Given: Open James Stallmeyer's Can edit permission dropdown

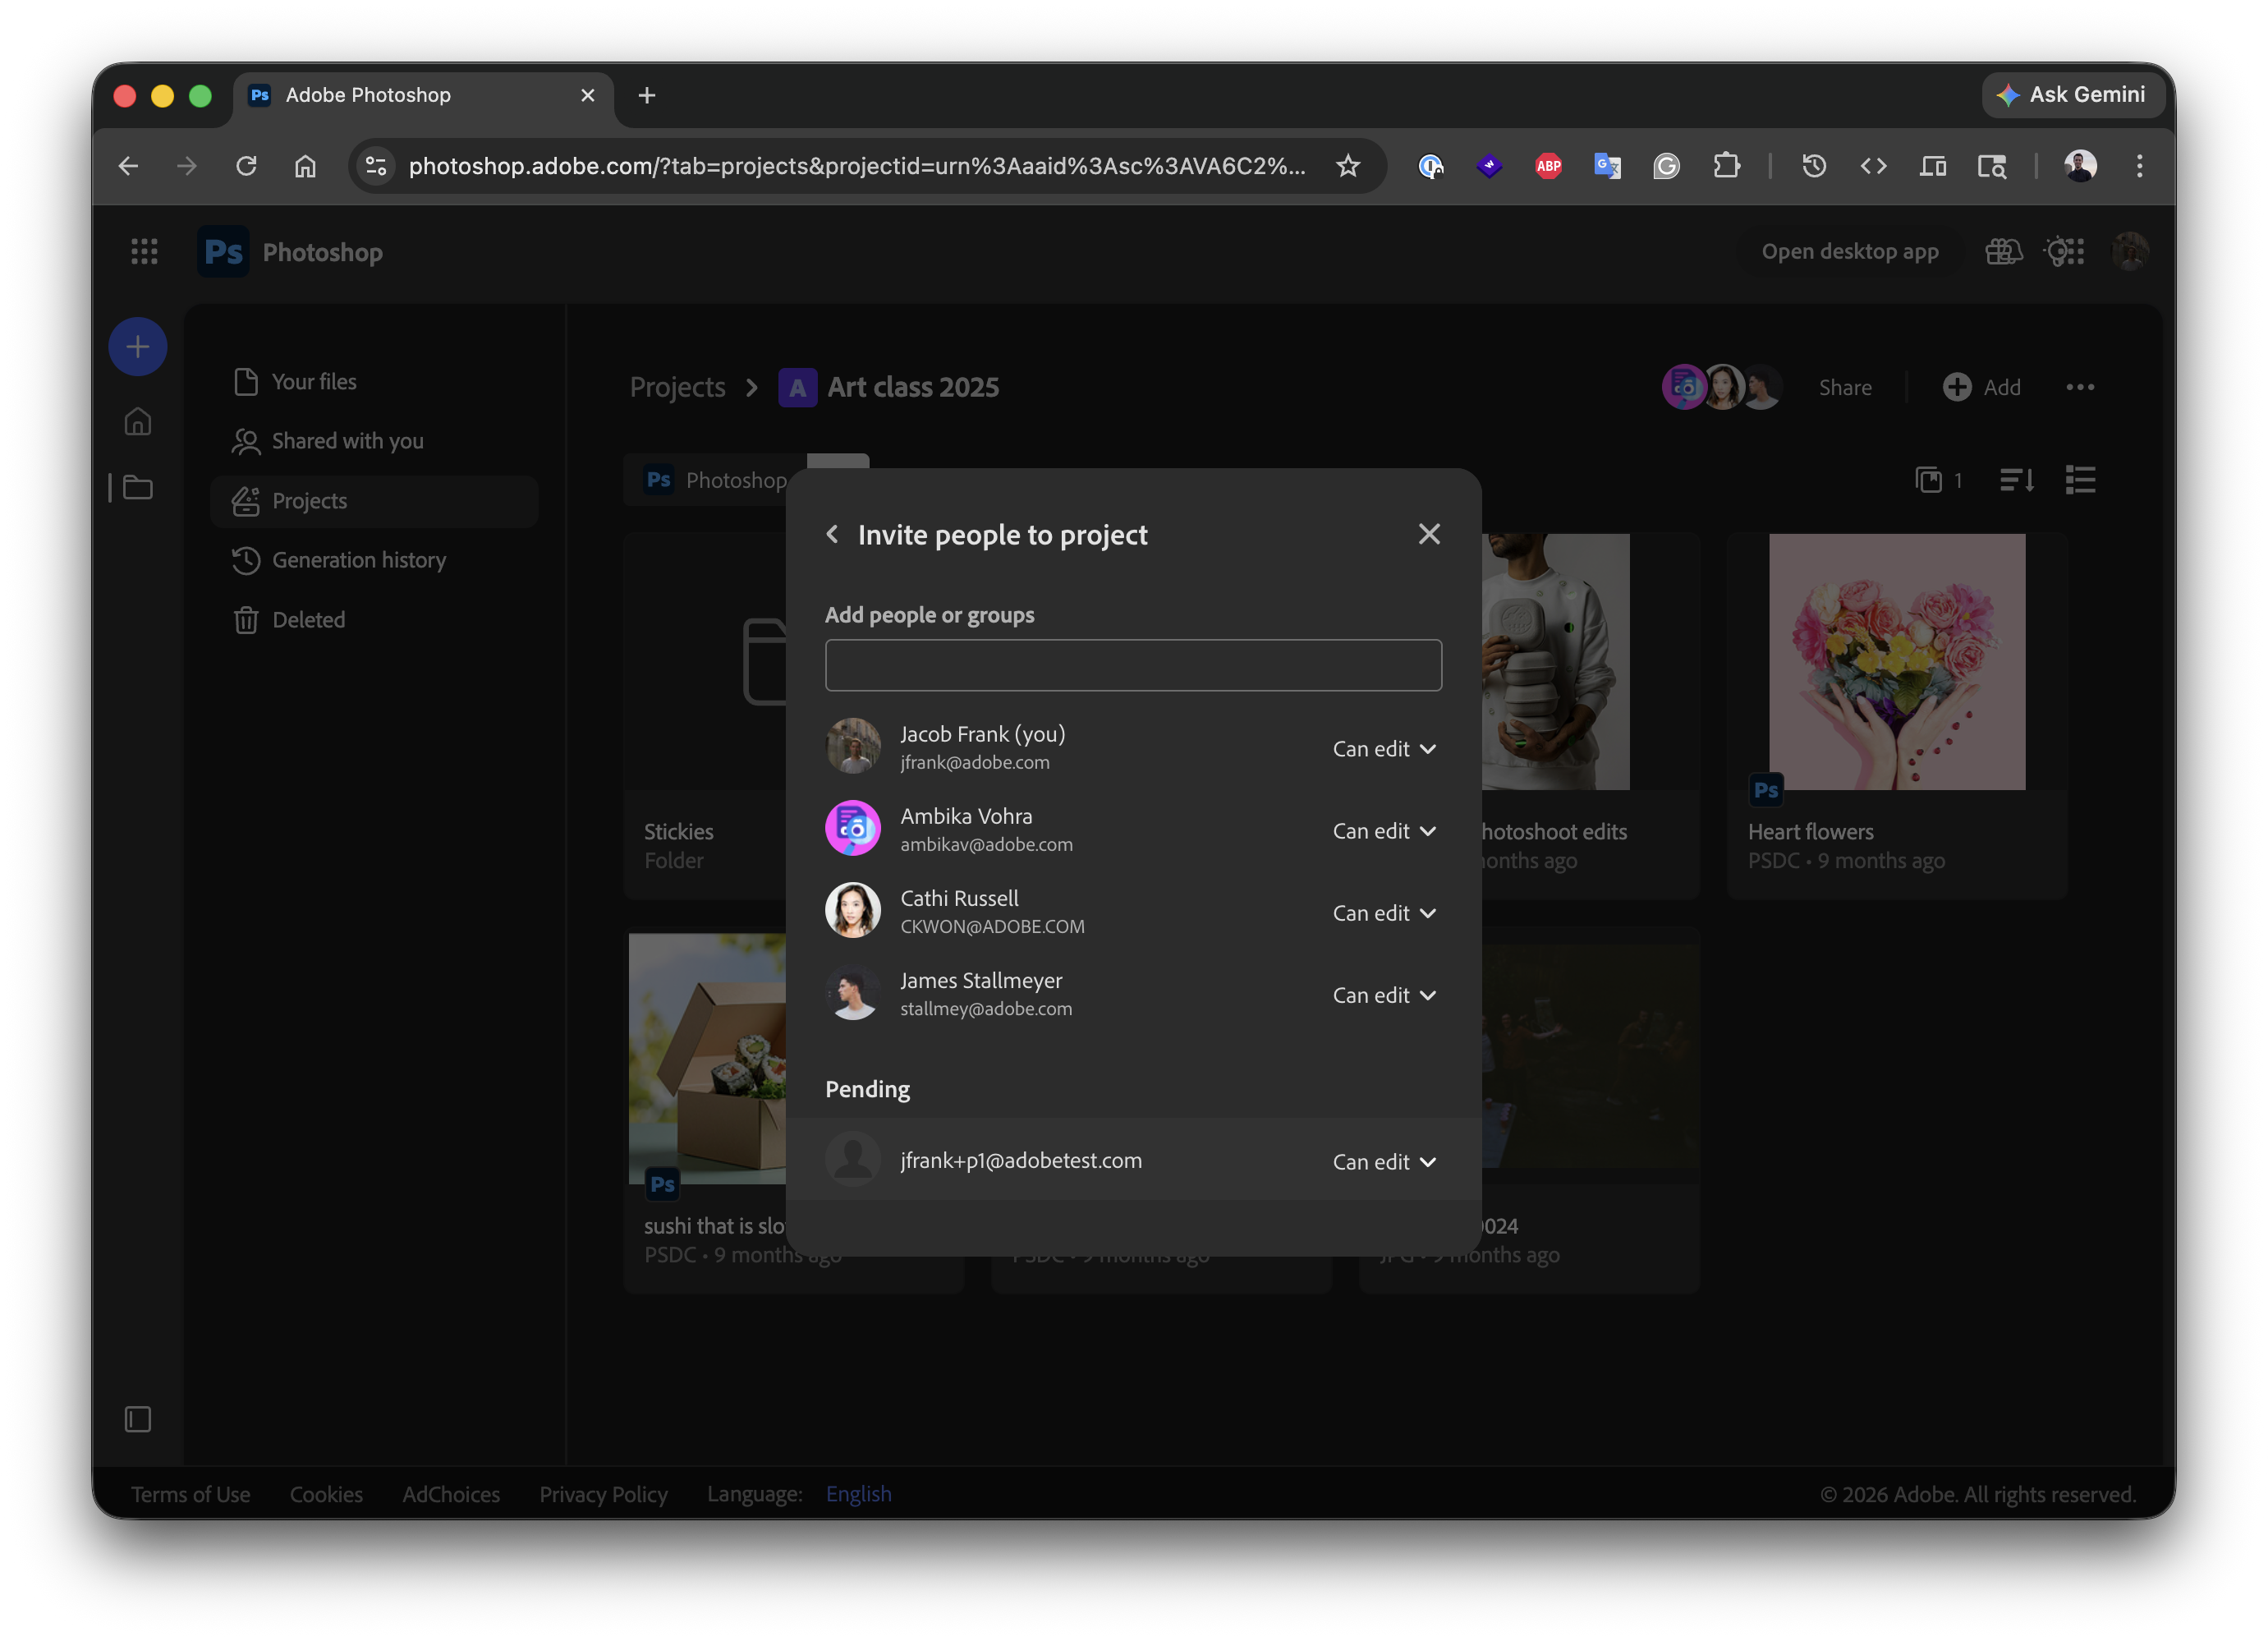Looking at the screenshot, I should (x=1384, y=995).
